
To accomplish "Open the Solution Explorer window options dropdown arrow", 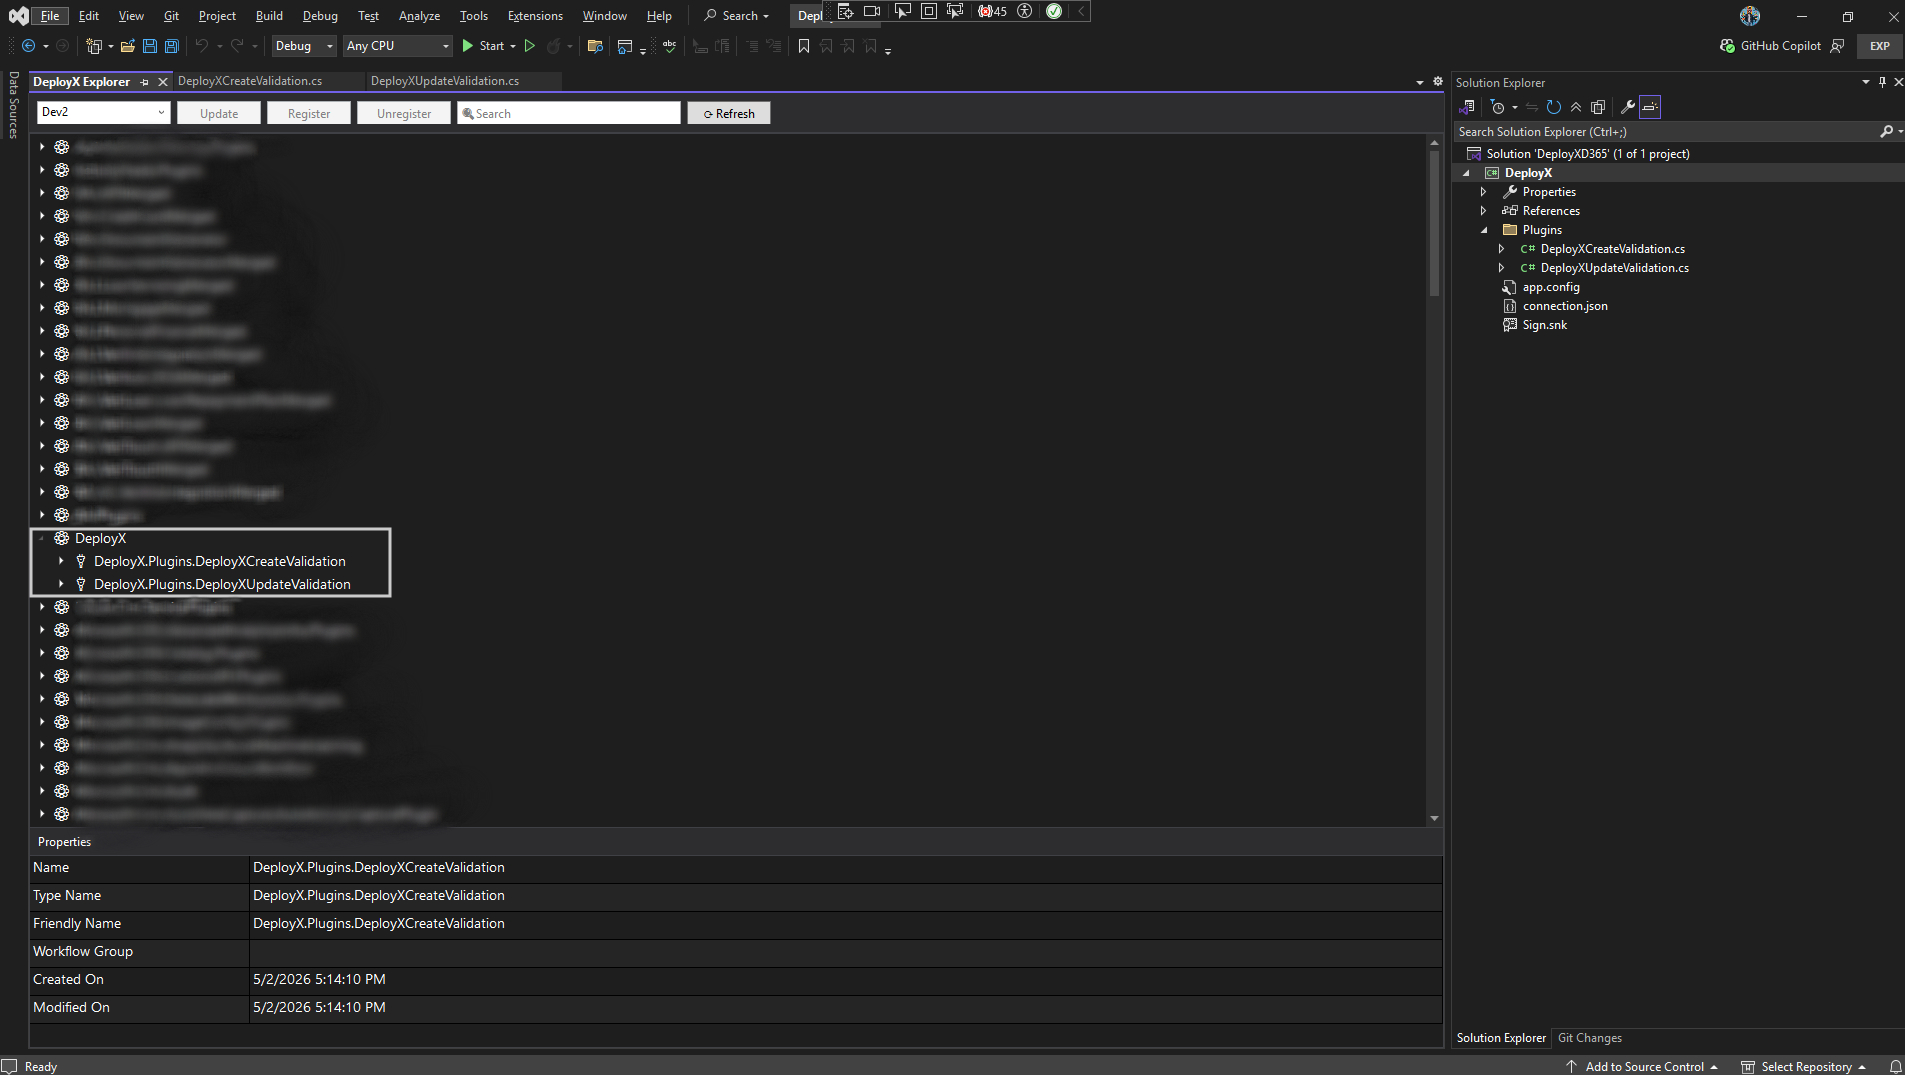I will tap(1866, 82).
